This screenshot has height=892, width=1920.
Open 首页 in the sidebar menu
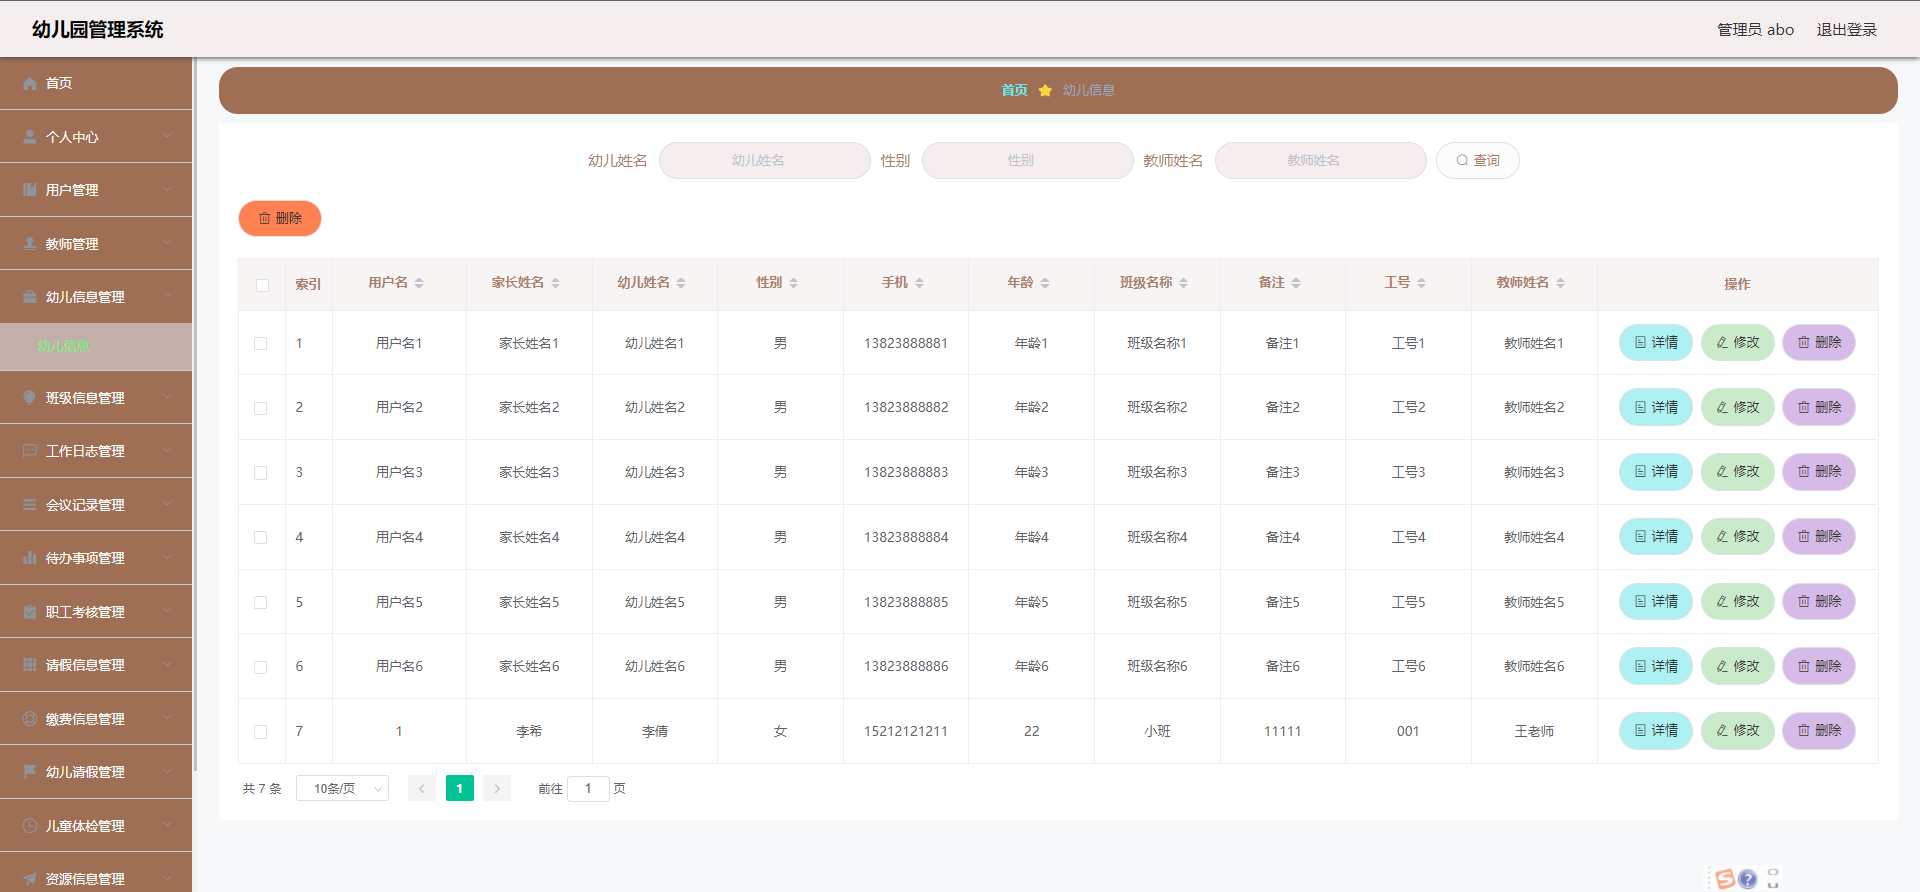pyautogui.click(x=96, y=84)
